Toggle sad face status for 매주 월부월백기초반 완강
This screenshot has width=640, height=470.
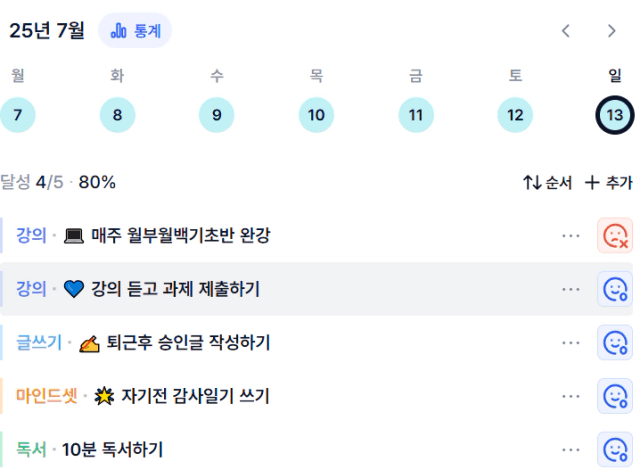(615, 235)
